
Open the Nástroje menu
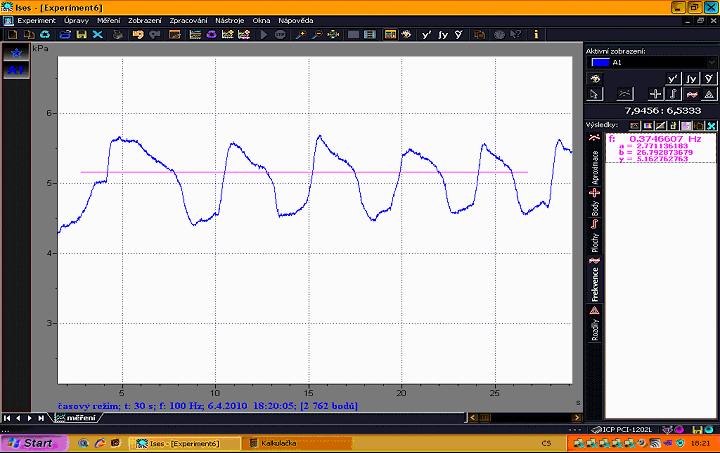coord(230,21)
